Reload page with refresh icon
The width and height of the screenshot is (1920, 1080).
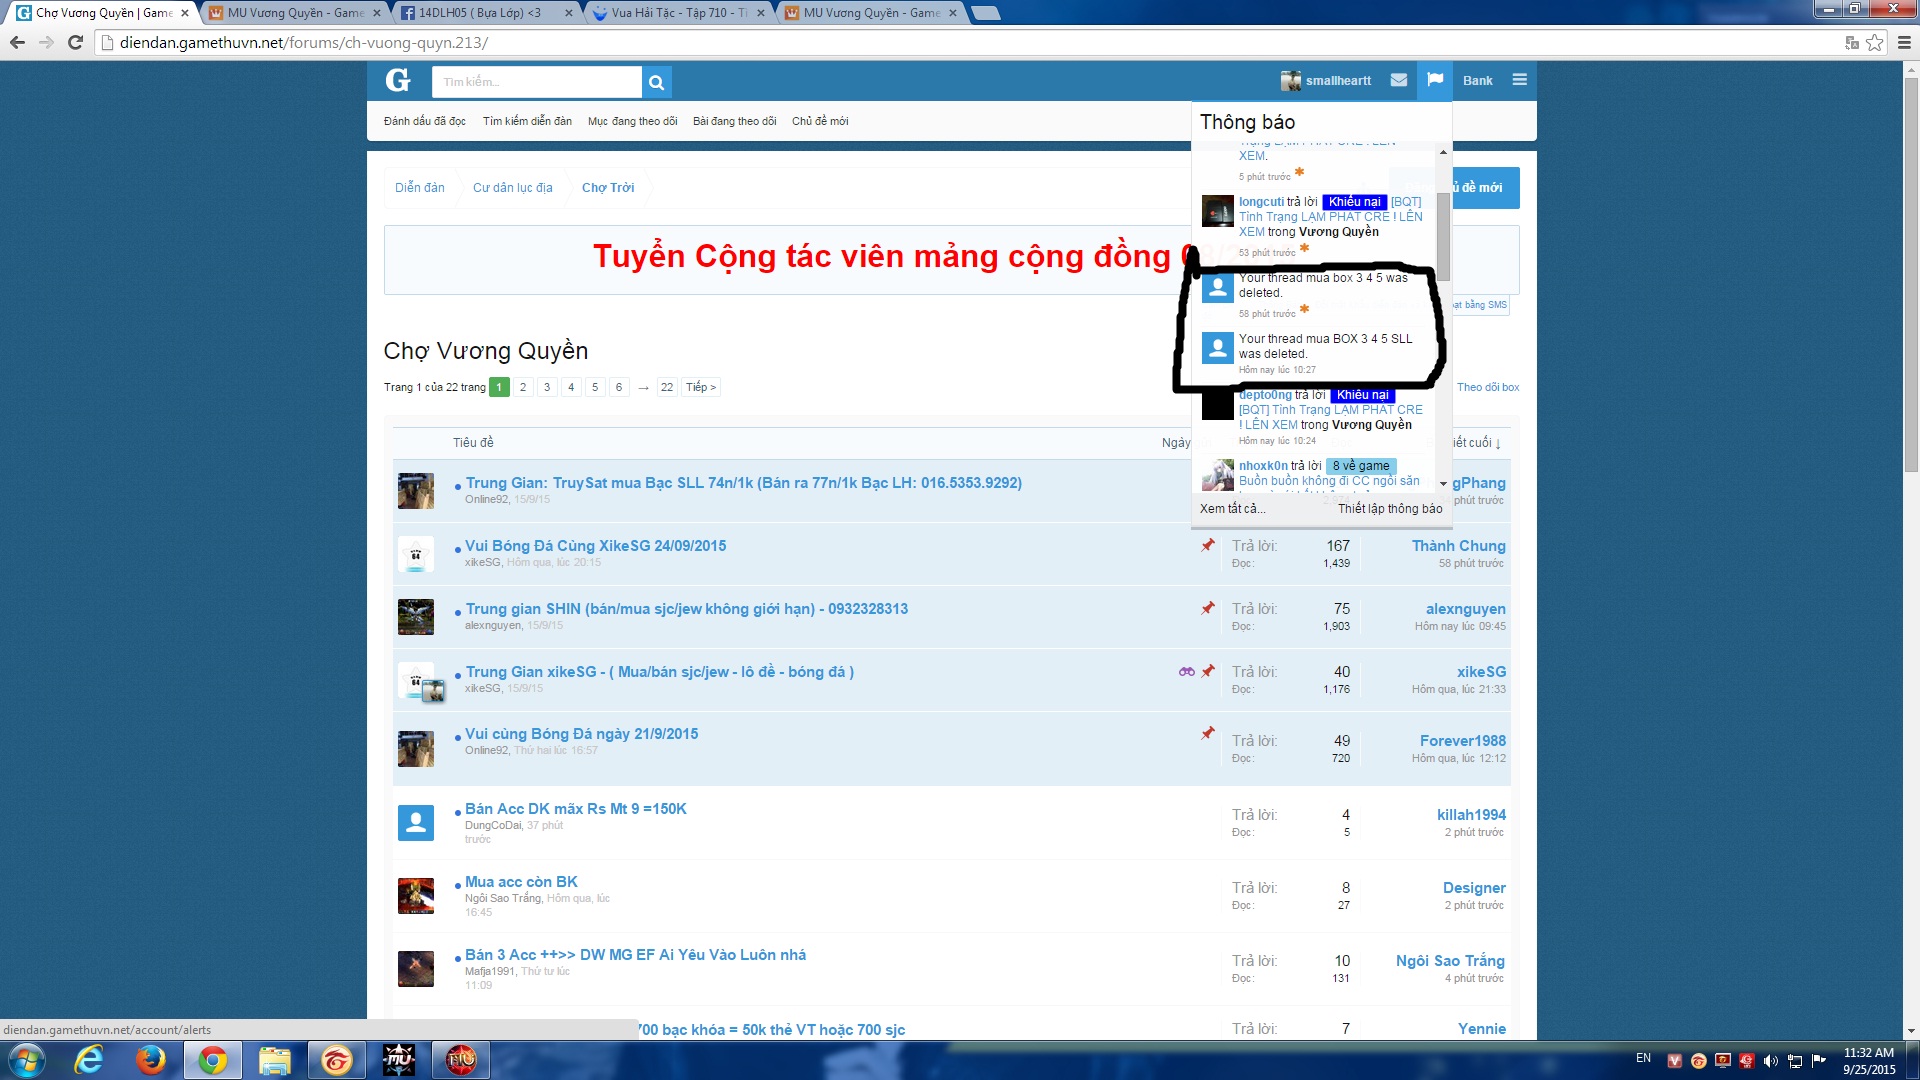click(75, 42)
